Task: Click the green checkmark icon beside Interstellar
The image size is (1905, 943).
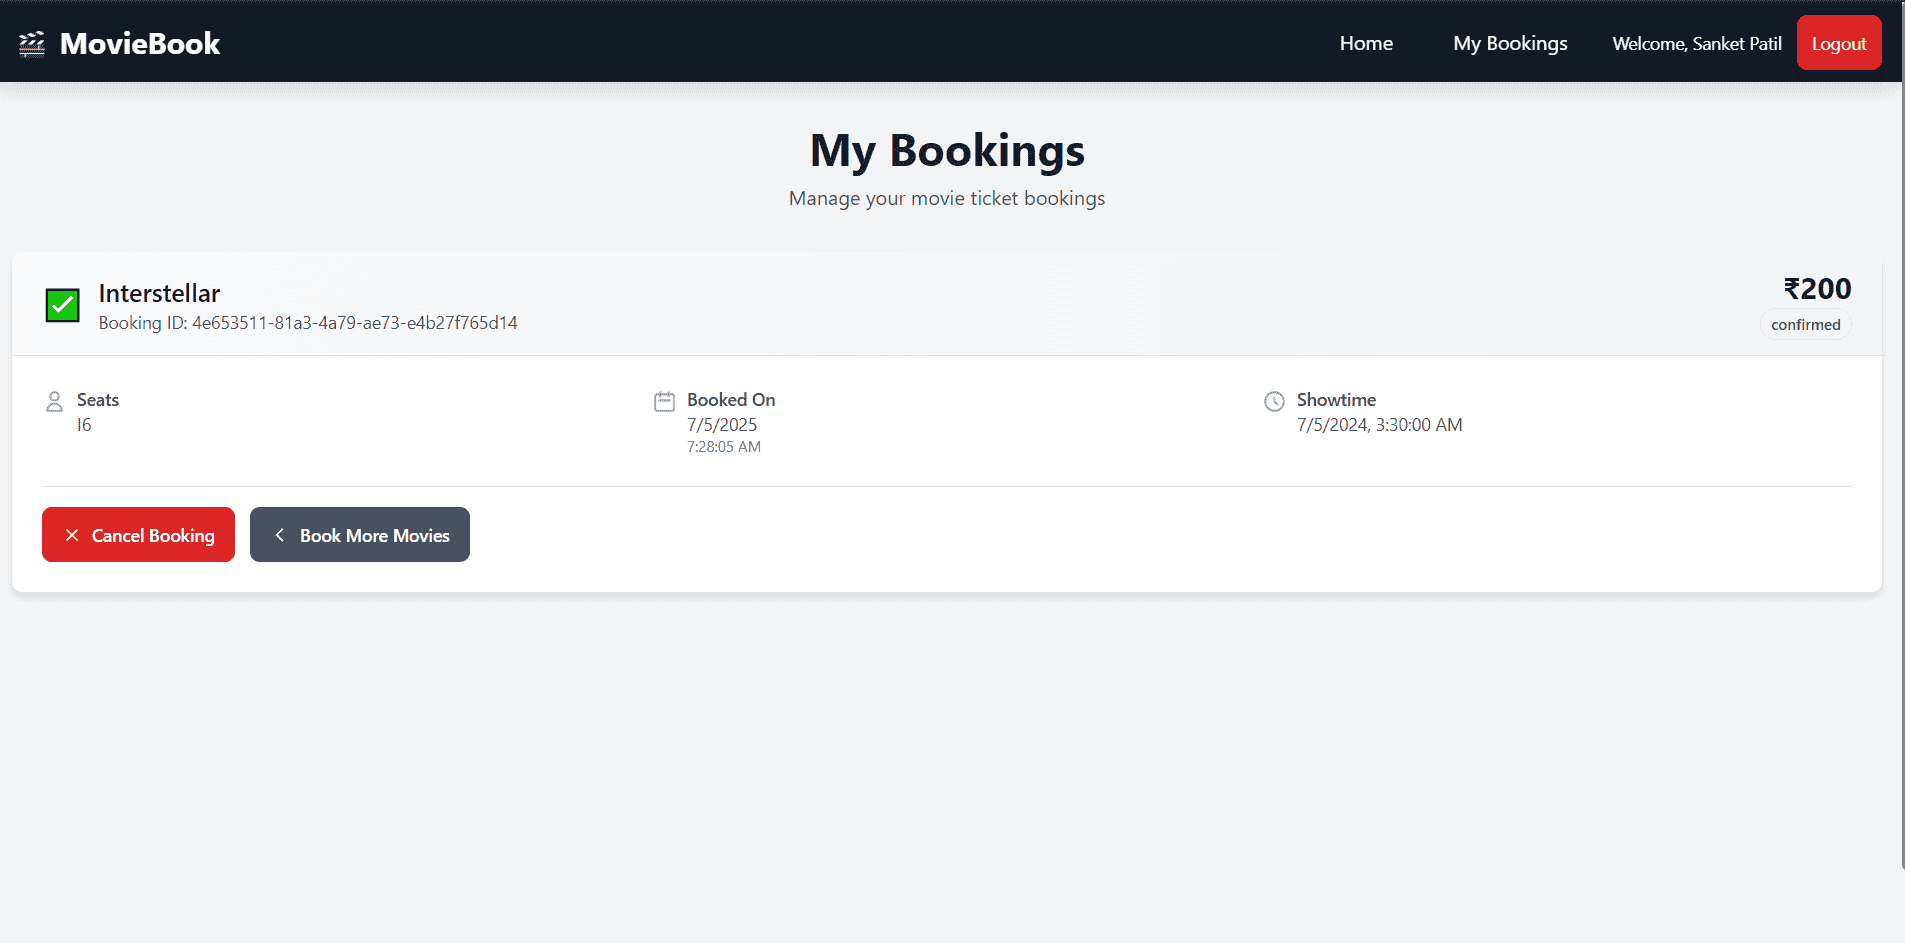Action: (x=63, y=305)
